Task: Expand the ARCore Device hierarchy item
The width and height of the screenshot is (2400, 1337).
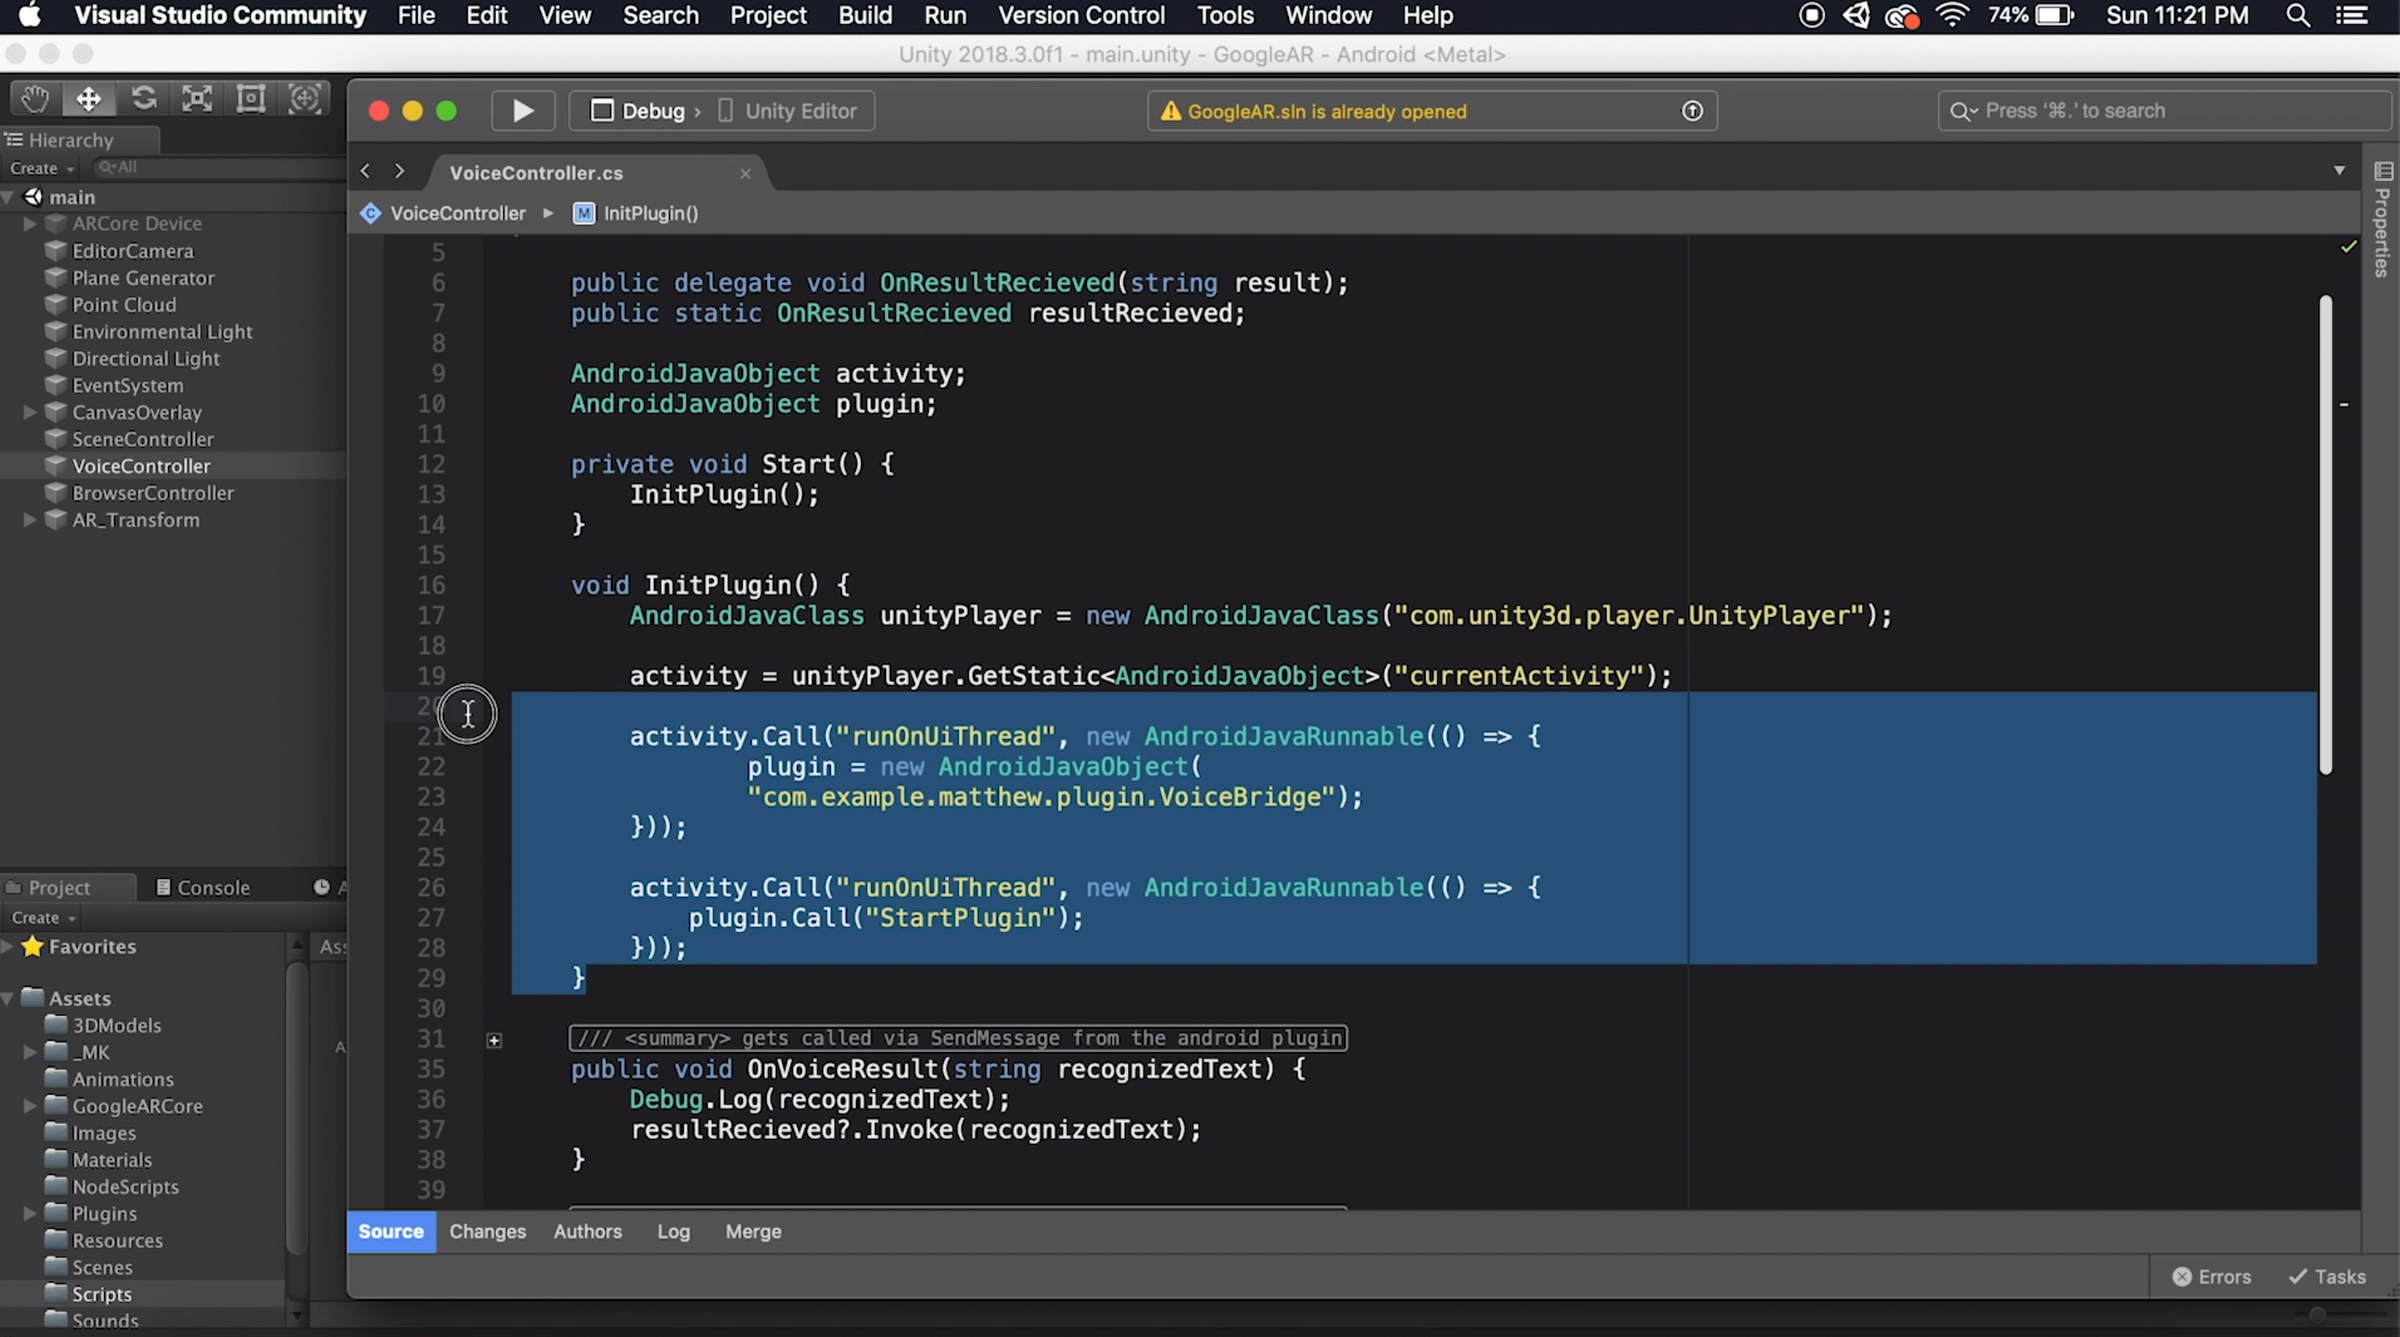Action: pyautogui.click(x=30, y=224)
